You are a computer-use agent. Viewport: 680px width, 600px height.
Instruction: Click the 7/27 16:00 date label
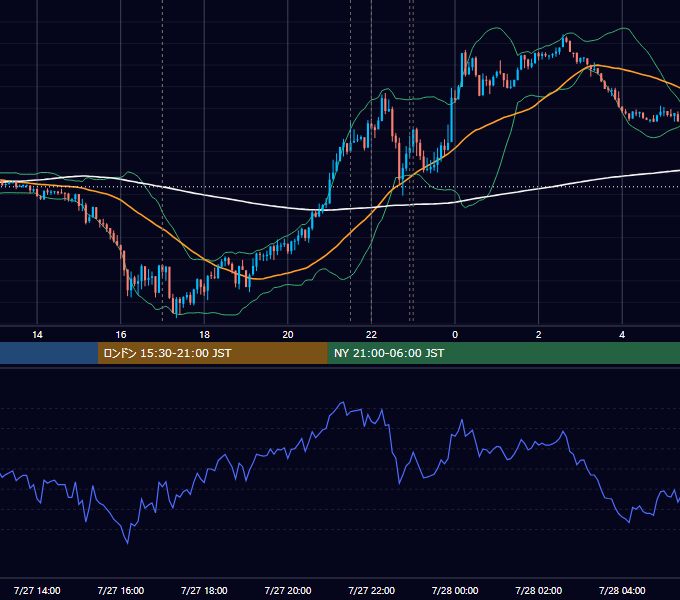(x=121, y=590)
